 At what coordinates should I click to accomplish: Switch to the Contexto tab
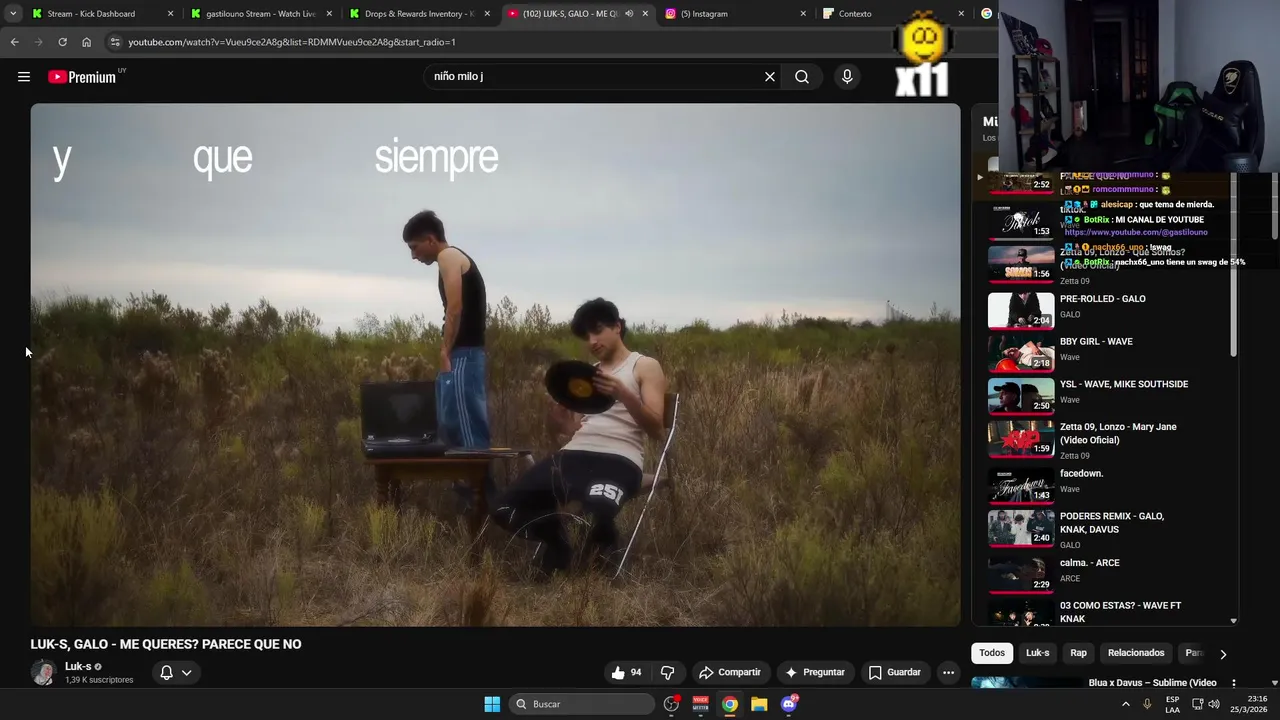[893, 14]
